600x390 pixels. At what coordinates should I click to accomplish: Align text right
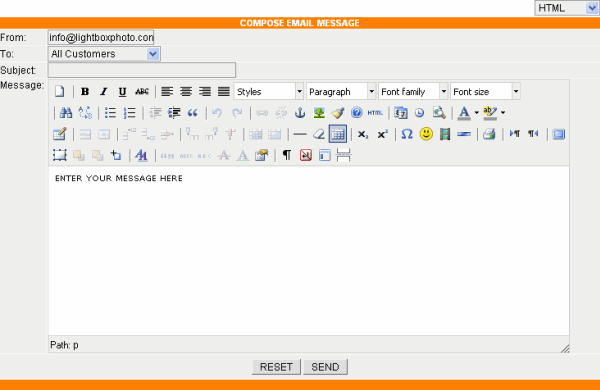coord(205,91)
